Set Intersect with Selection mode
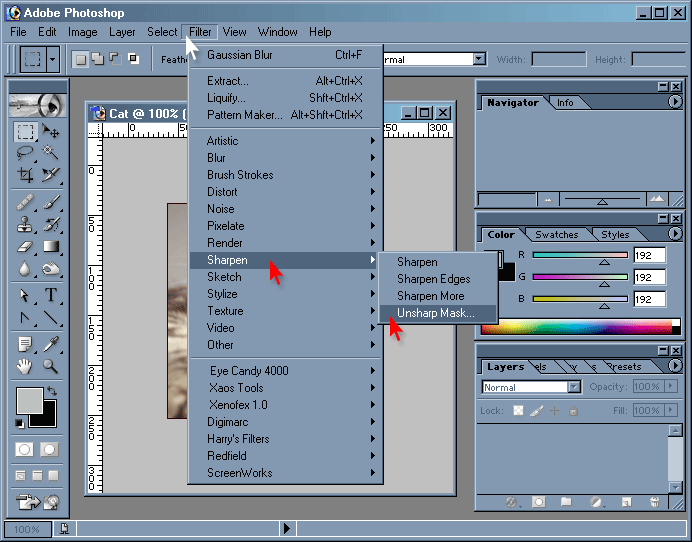 point(133,59)
